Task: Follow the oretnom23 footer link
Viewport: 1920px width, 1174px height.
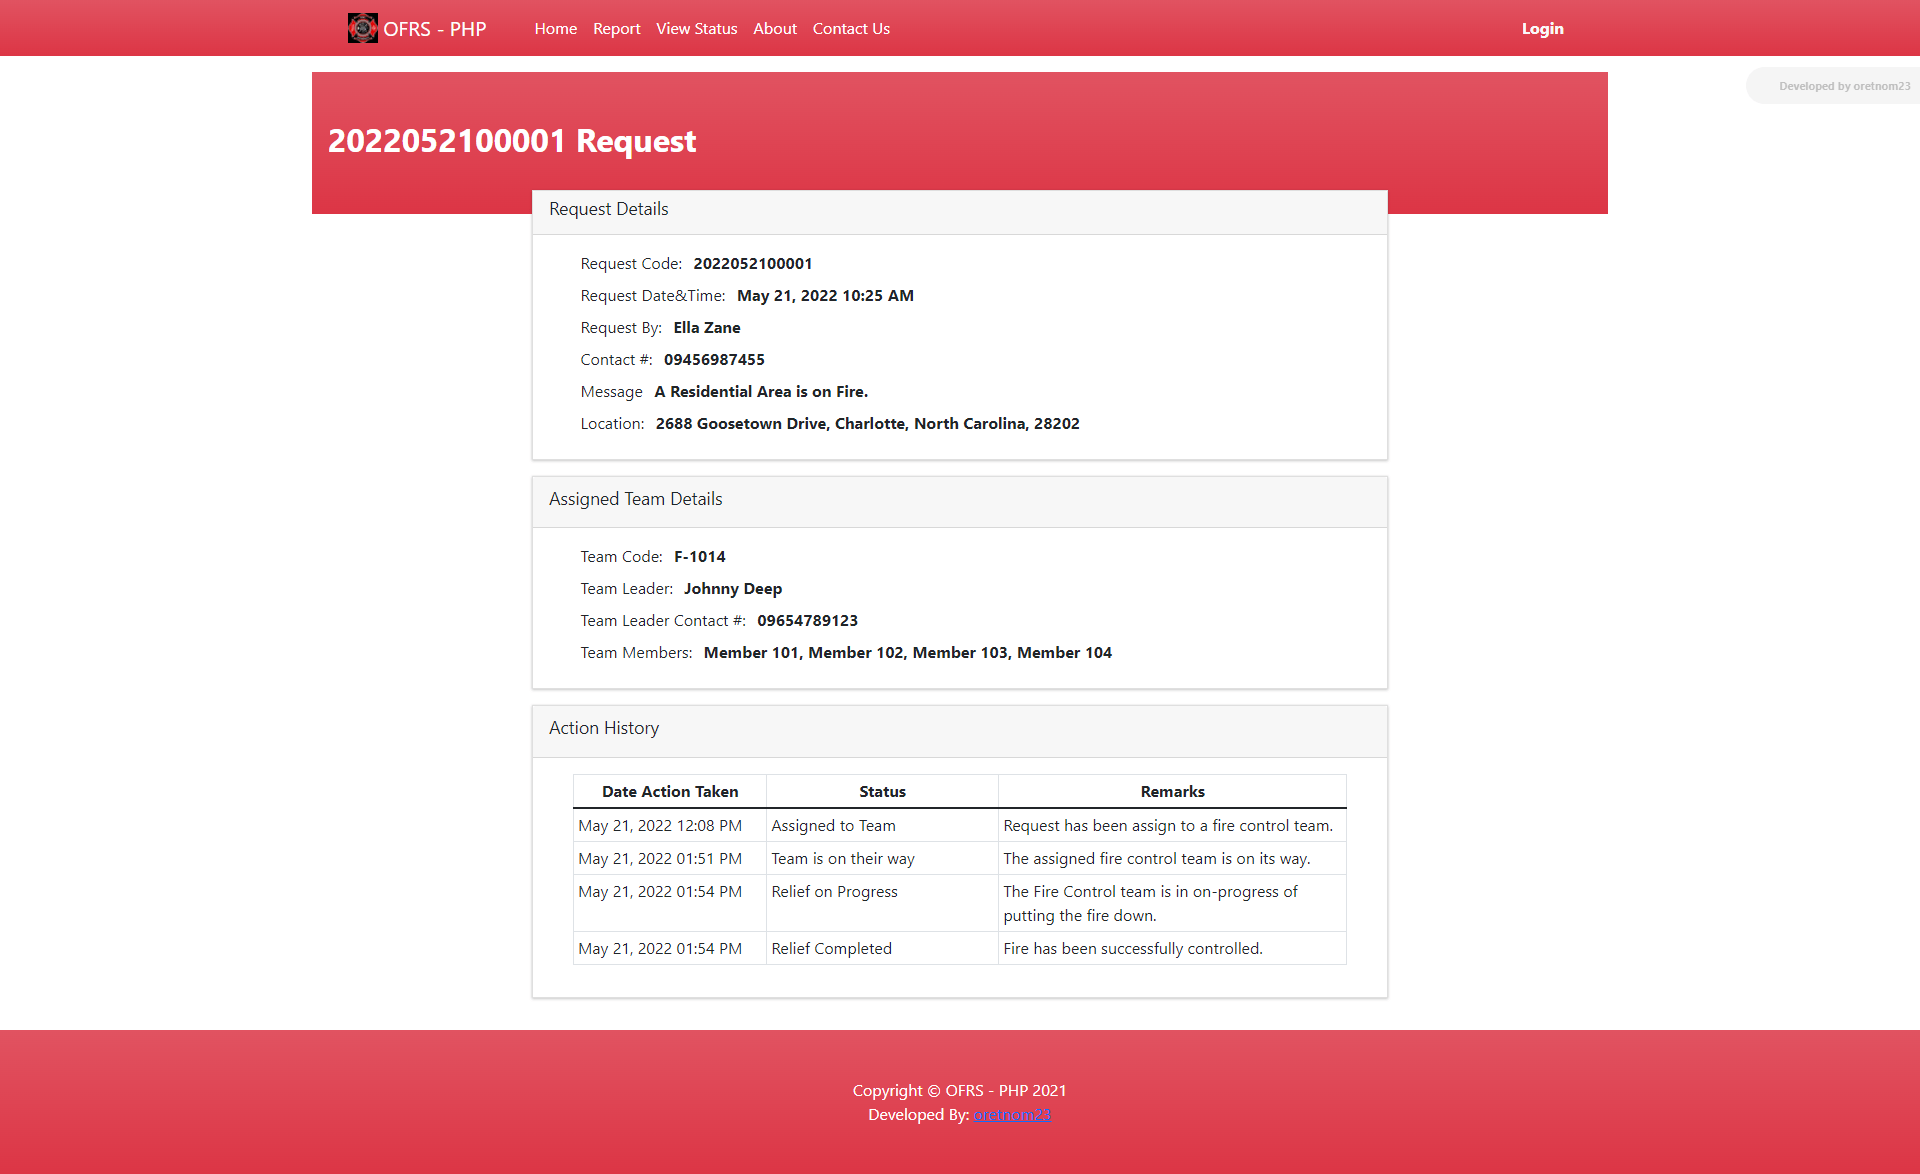Action: click(1012, 1114)
